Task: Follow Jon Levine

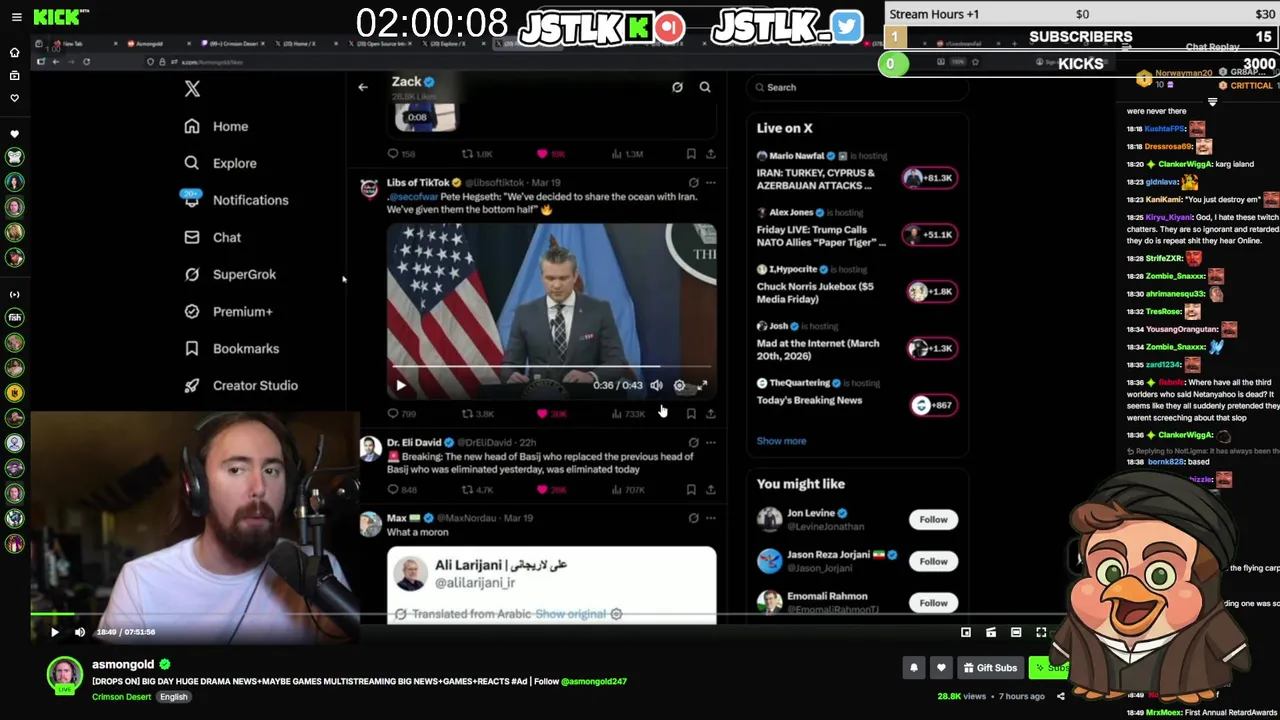Action: (x=933, y=519)
